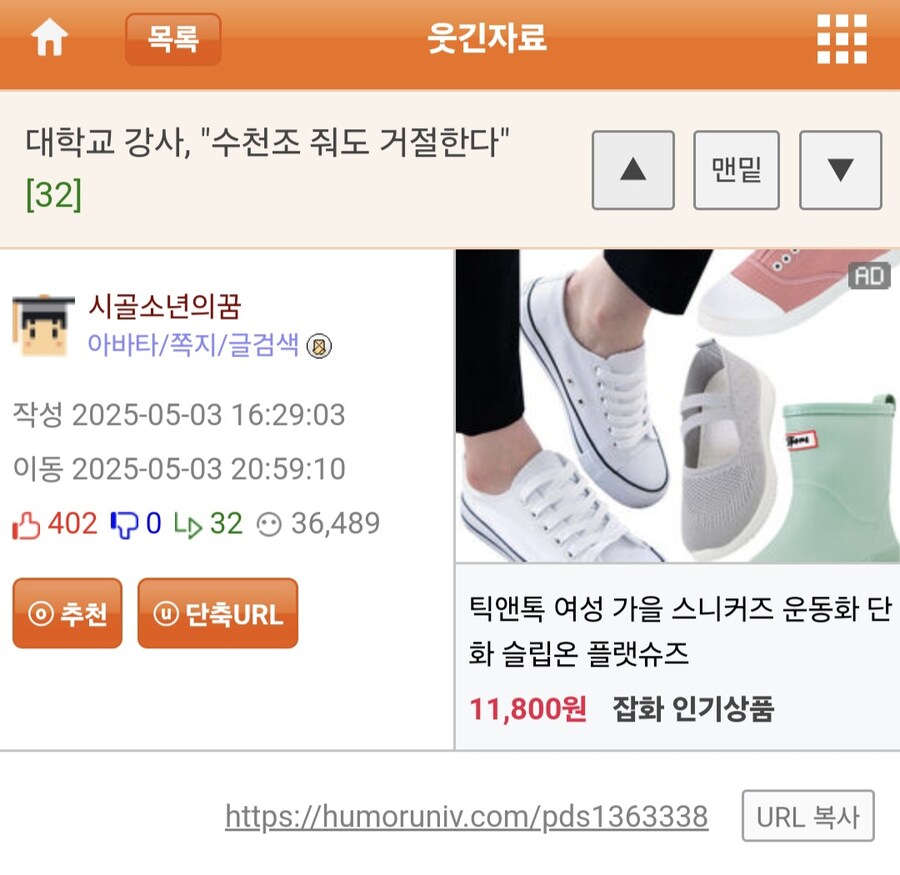Open 아바타/쪽지/글검색 user links

click(193, 345)
